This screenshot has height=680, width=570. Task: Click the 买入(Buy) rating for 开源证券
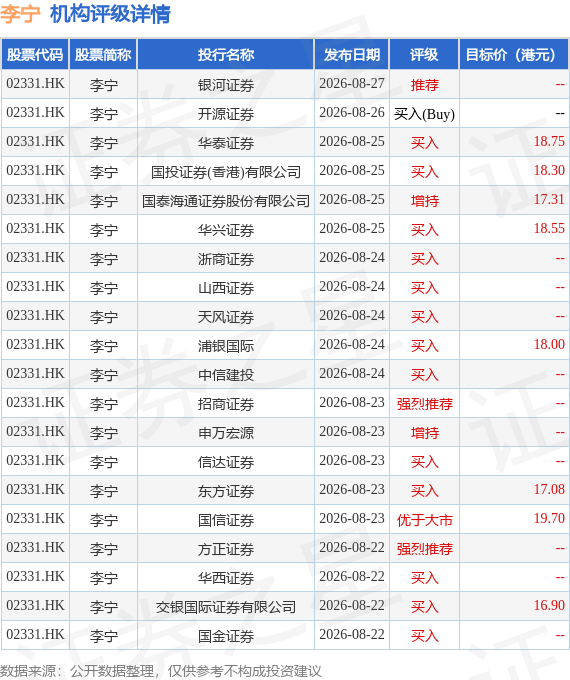pyautogui.click(x=424, y=114)
